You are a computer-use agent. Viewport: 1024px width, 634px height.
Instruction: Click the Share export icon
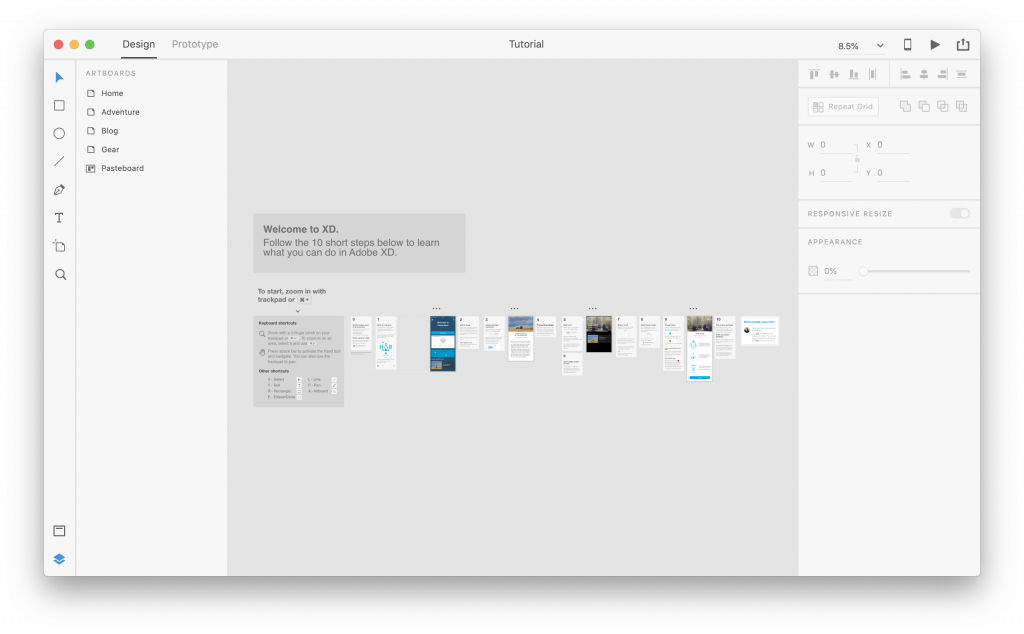[x=963, y=44]
